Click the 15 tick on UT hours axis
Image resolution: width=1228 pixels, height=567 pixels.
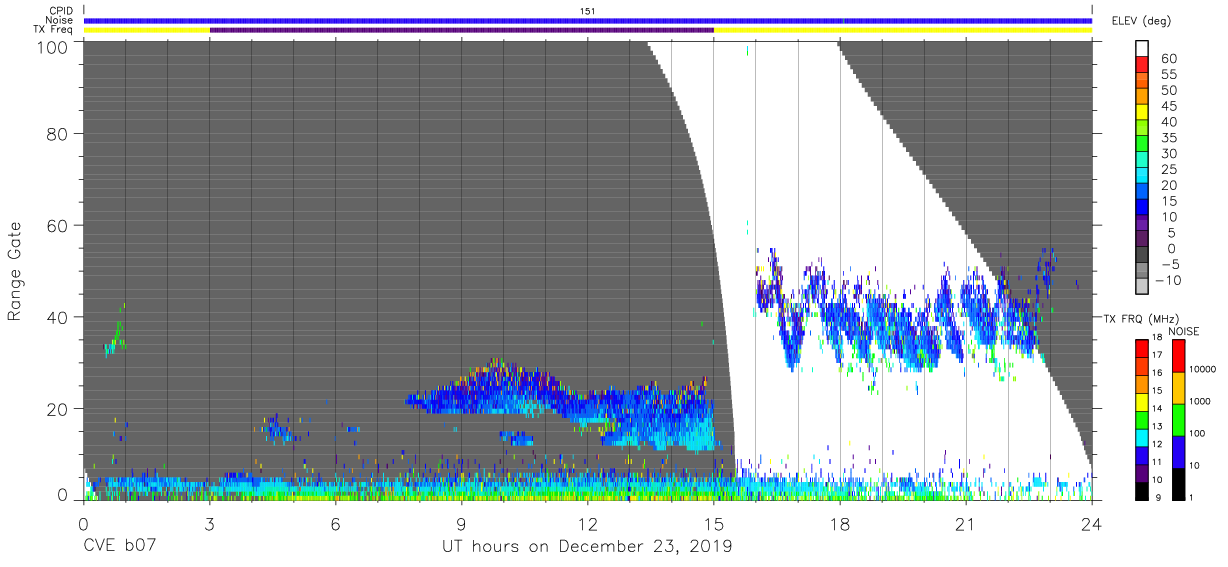click(x=714, y=524)
